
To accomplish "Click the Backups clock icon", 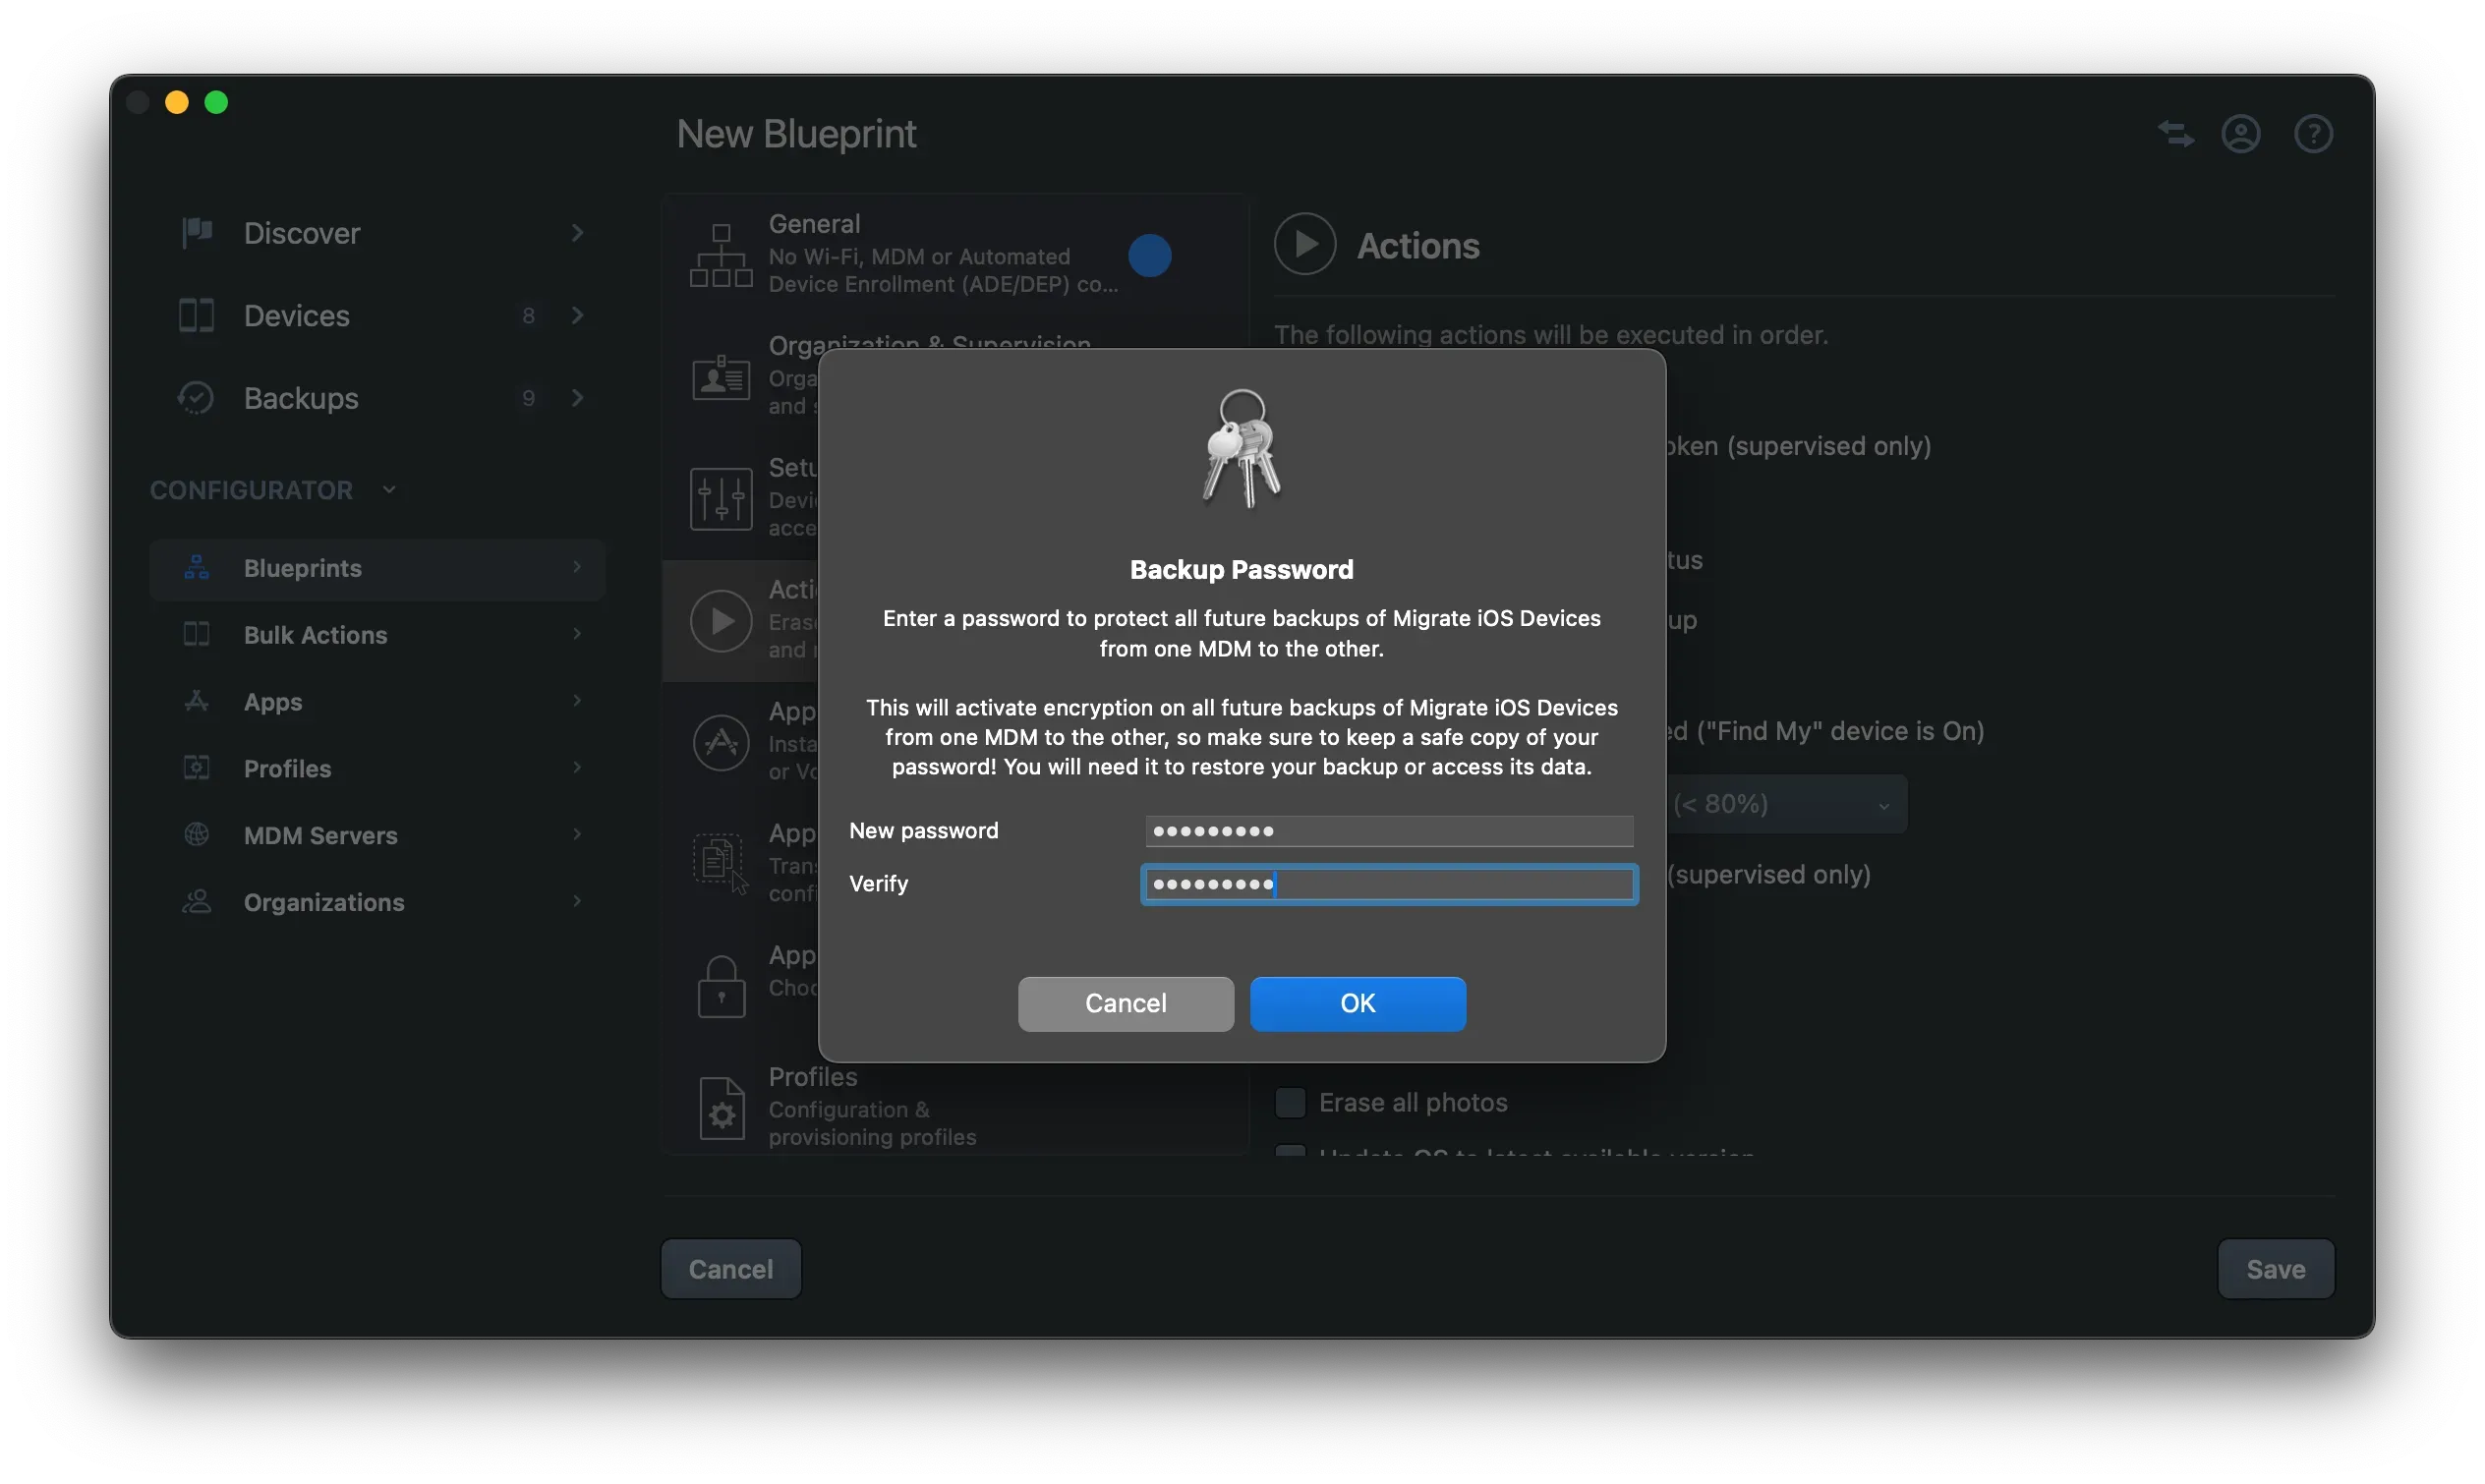I will coord(196,398).
